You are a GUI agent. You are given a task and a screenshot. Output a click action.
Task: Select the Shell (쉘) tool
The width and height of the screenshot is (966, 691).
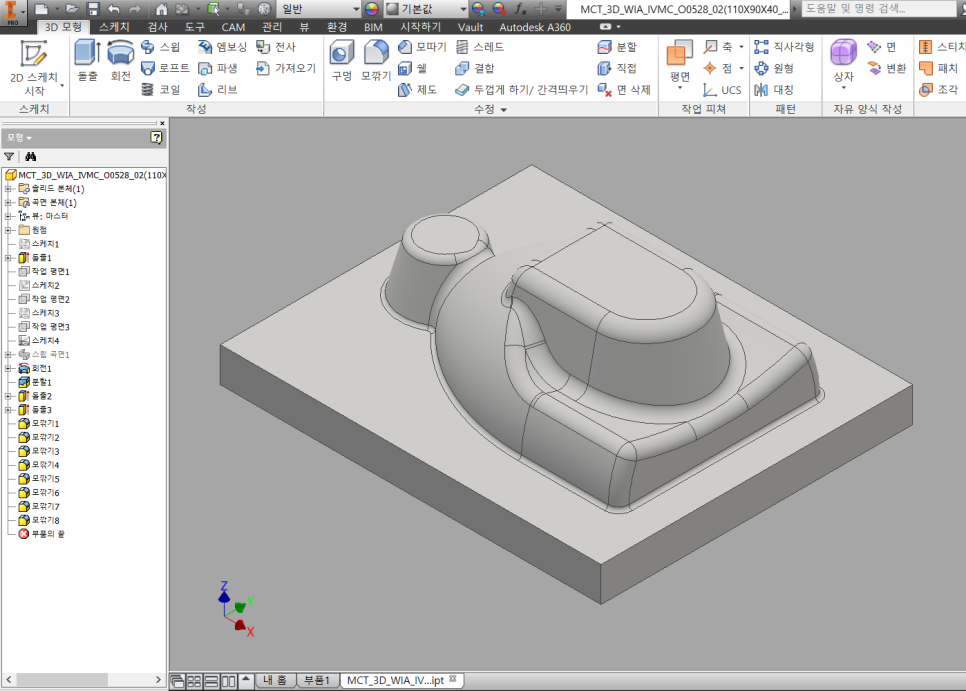coord(413,68)
